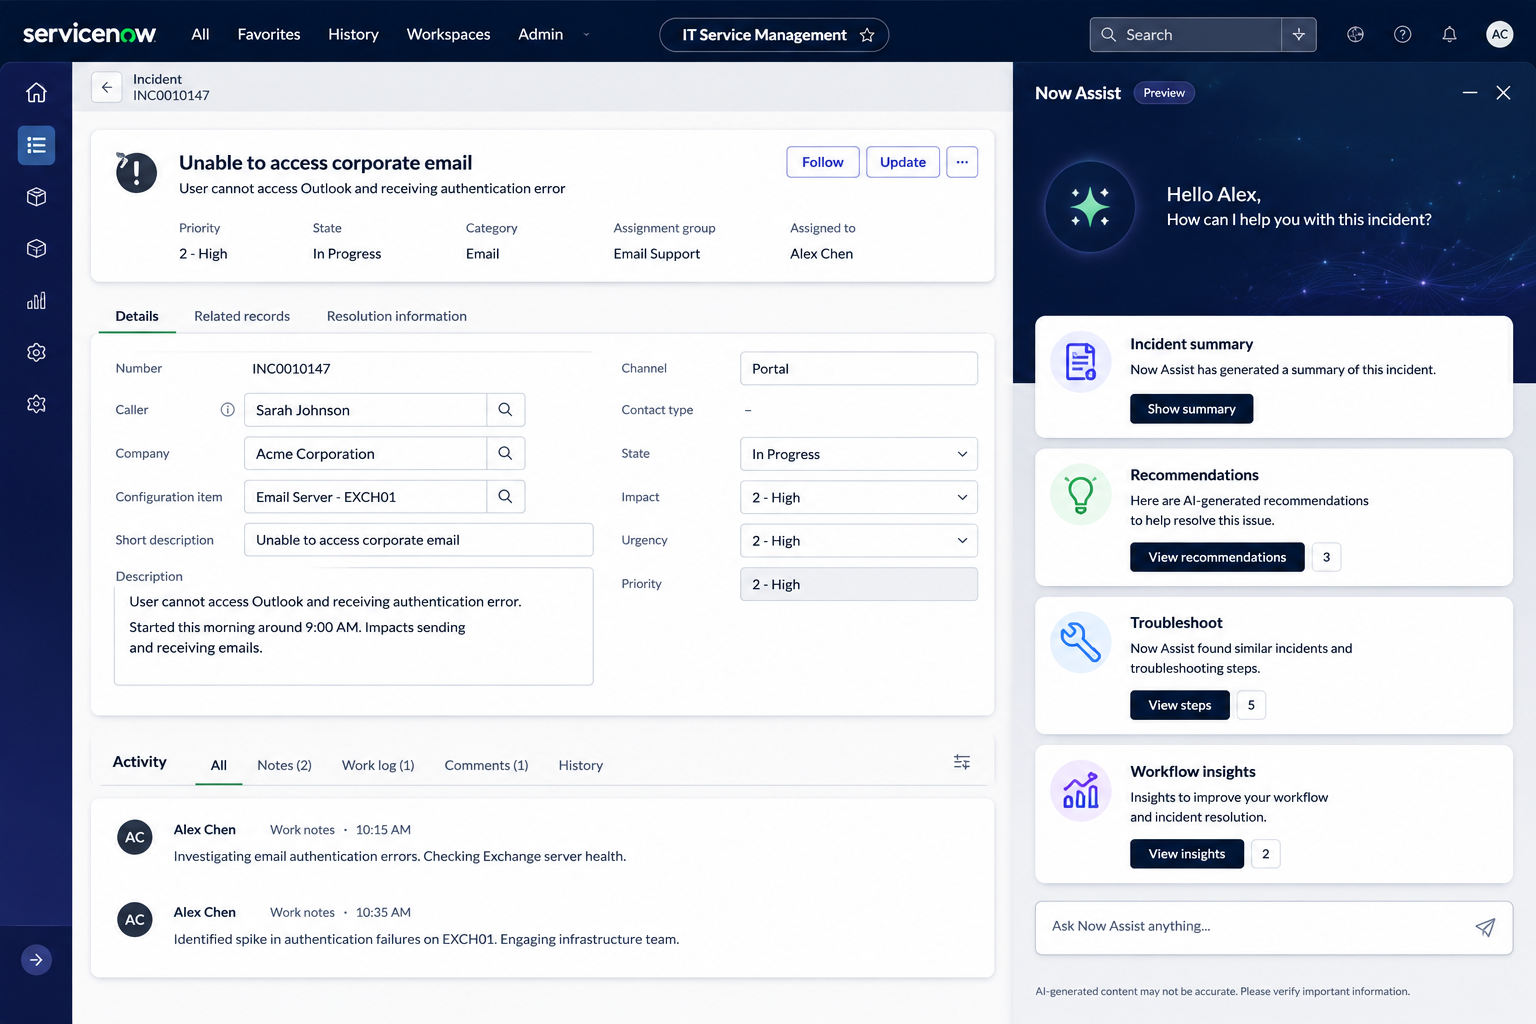Viewport: 1536px width, 1024px height.
Task: Open the Urgency dropdown
Action: tap(859, 541)
